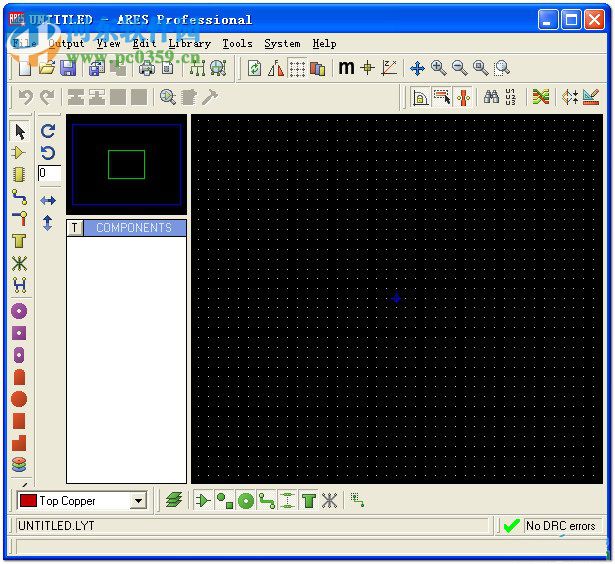This screenshot has height=564, width=615.
Task: Open the Tools menu
Action: pyautogui.click(x=237, y=44)
